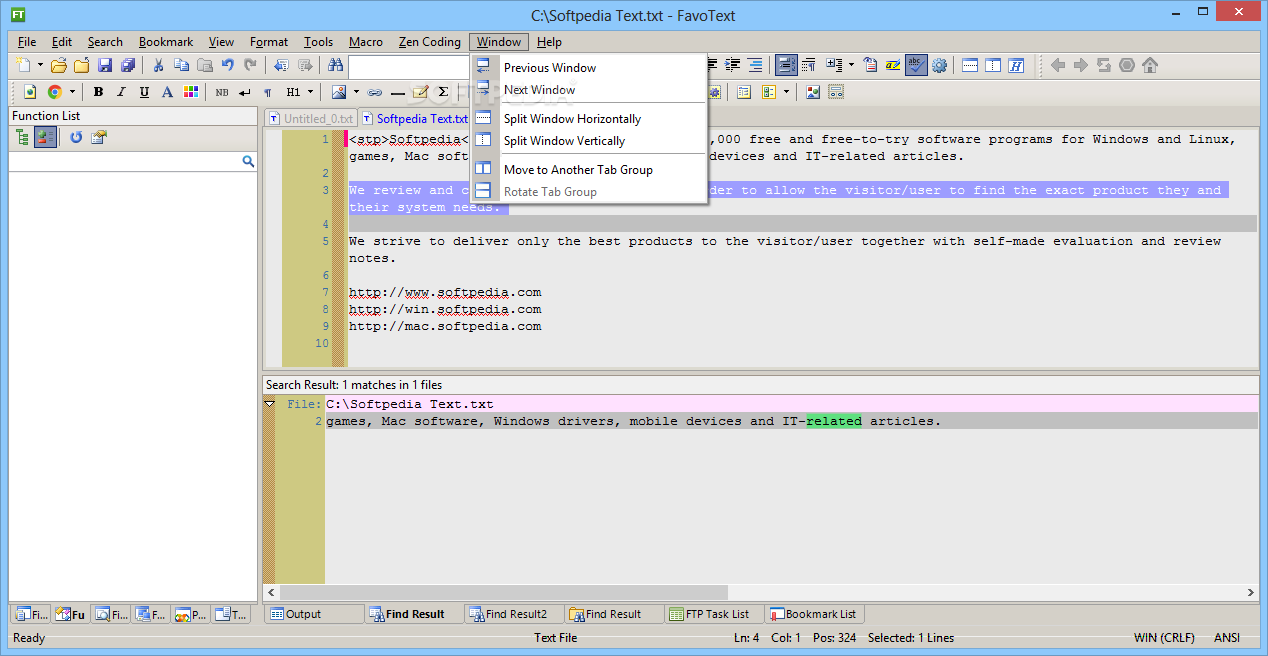Viewport: 1268px width, 656px height.
Task: Click the Save (floppy disk) icon
Action: [104, 65]
